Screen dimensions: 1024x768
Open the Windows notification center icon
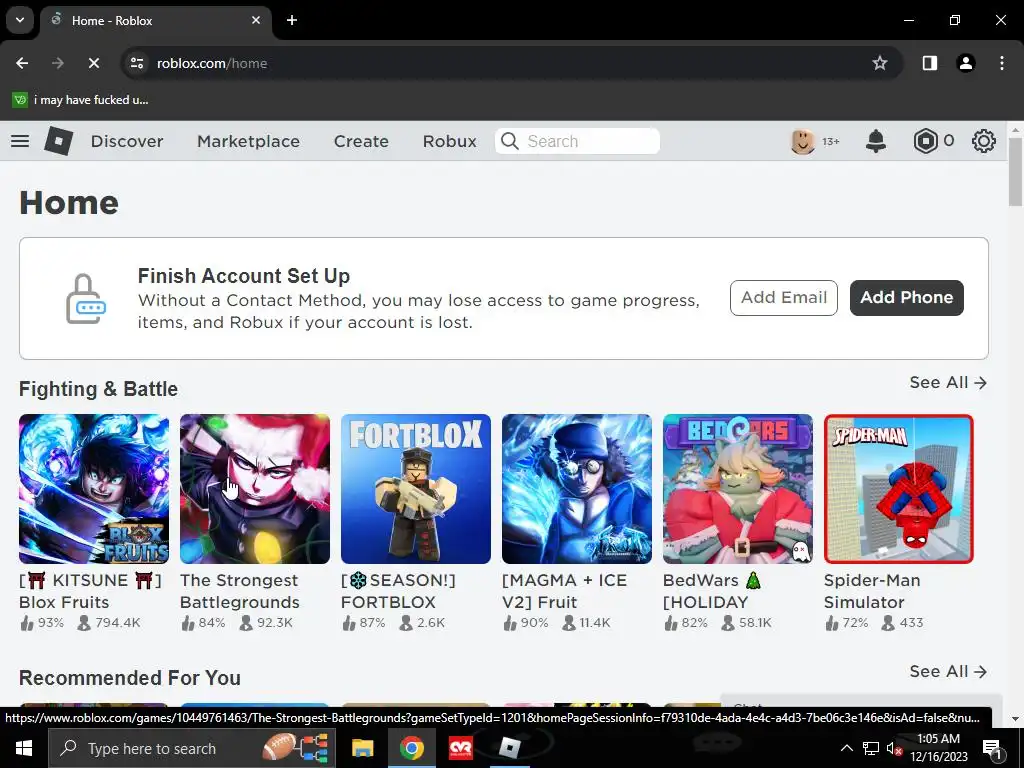(992, 748)
